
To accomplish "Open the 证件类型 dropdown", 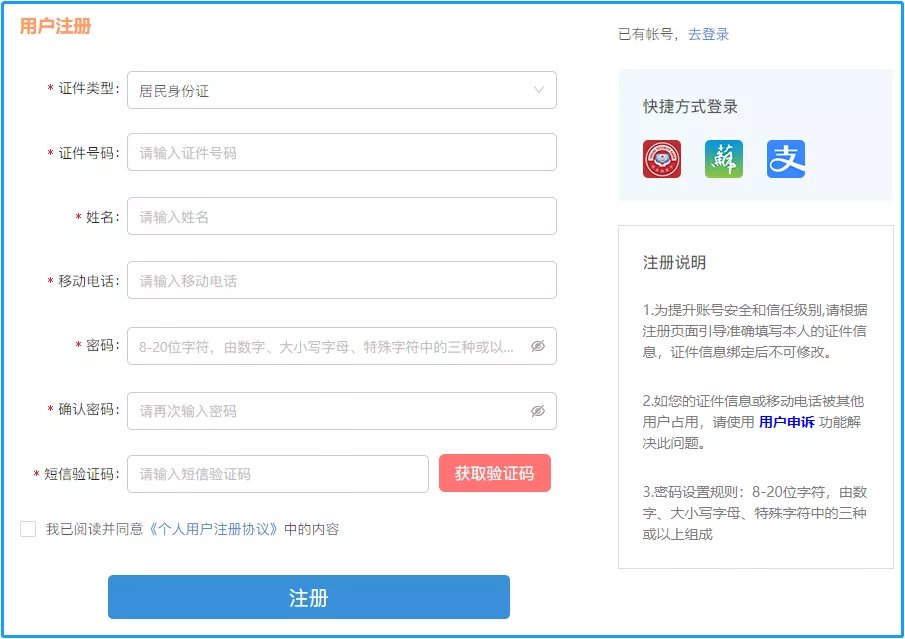I will 341,90.
